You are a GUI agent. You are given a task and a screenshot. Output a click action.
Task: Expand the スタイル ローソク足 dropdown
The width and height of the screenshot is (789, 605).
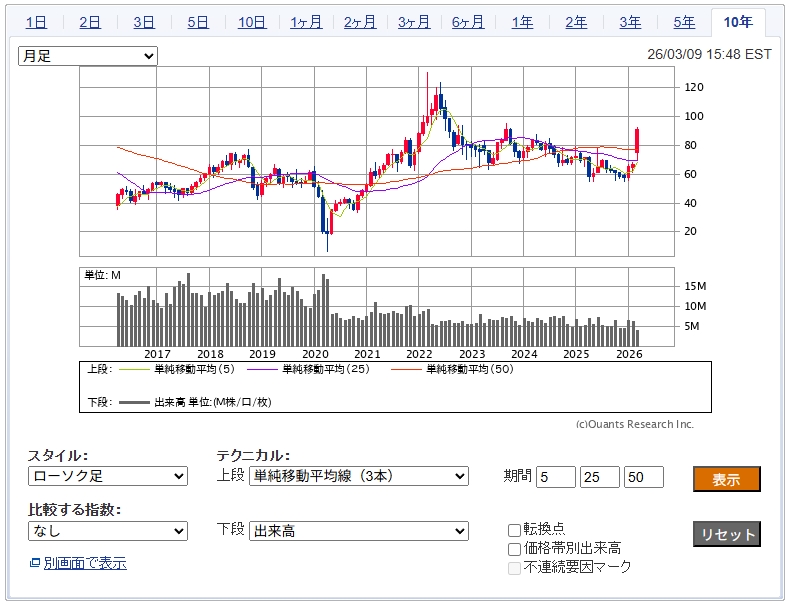107,476
